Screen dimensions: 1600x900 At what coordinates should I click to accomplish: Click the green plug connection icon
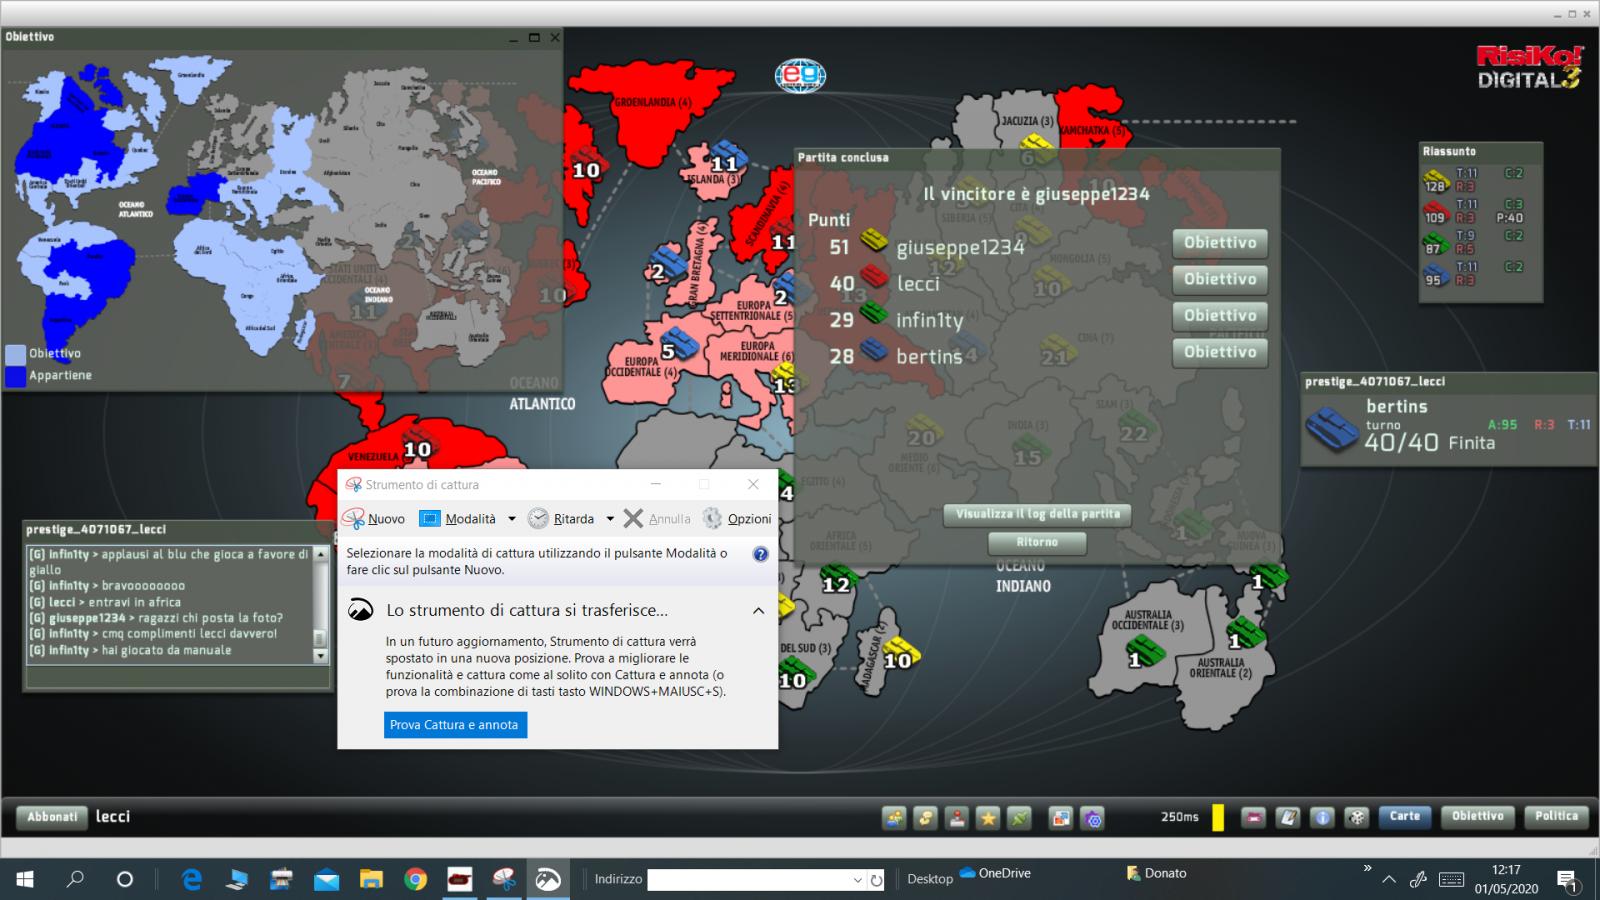1019,817
